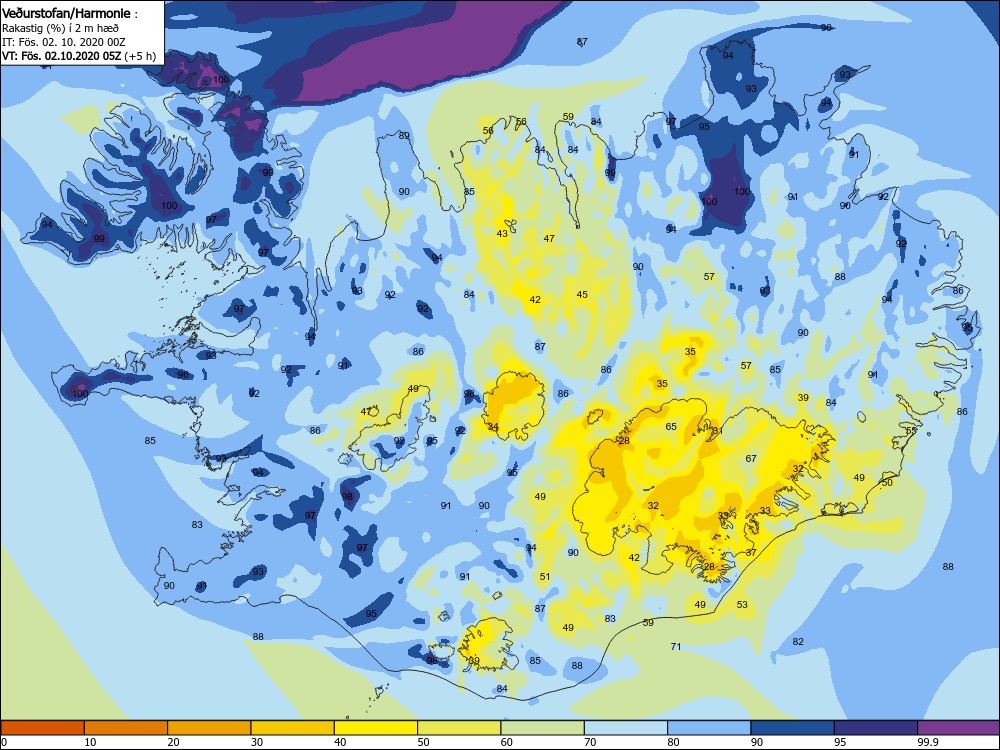Image resolution: width=1000 pixels, height=750 pixels.
Task: Select the map humidity value 51
Action: 545,577
